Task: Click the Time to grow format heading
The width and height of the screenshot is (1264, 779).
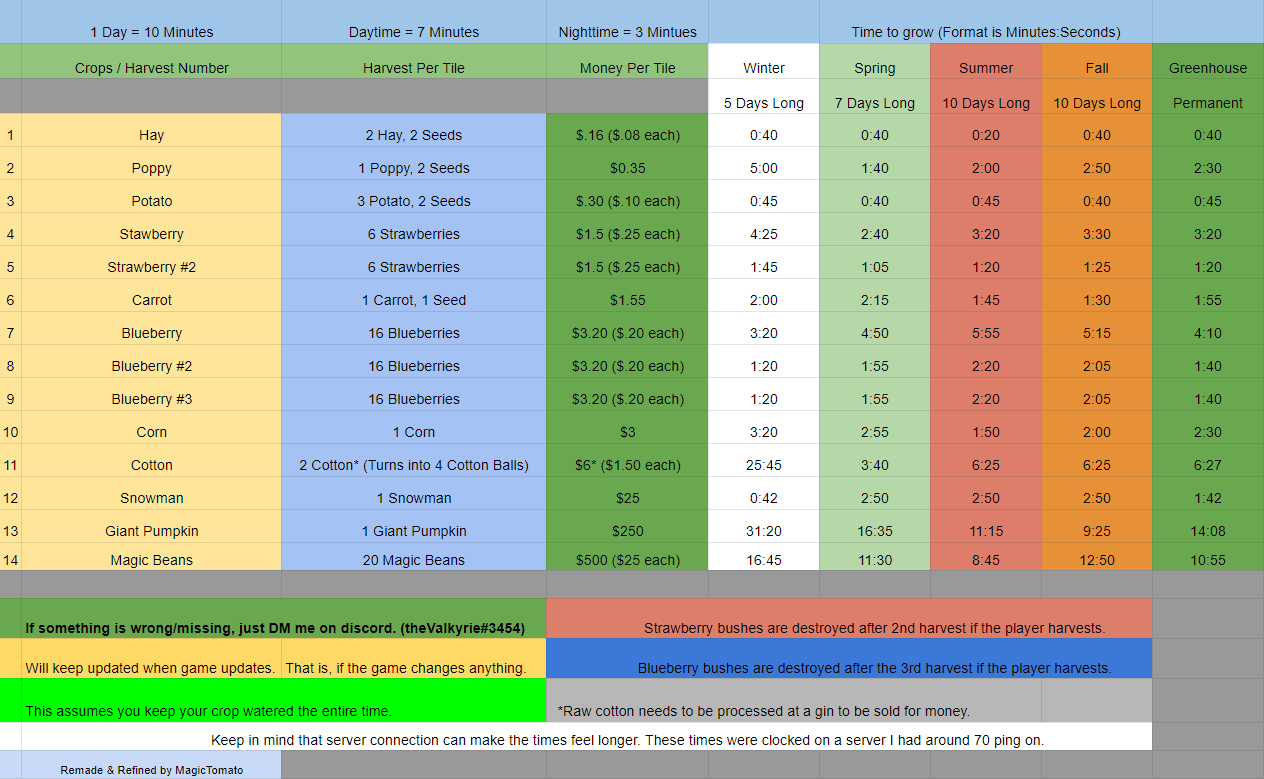Action: pyautogui.click(x=985, y=32)
